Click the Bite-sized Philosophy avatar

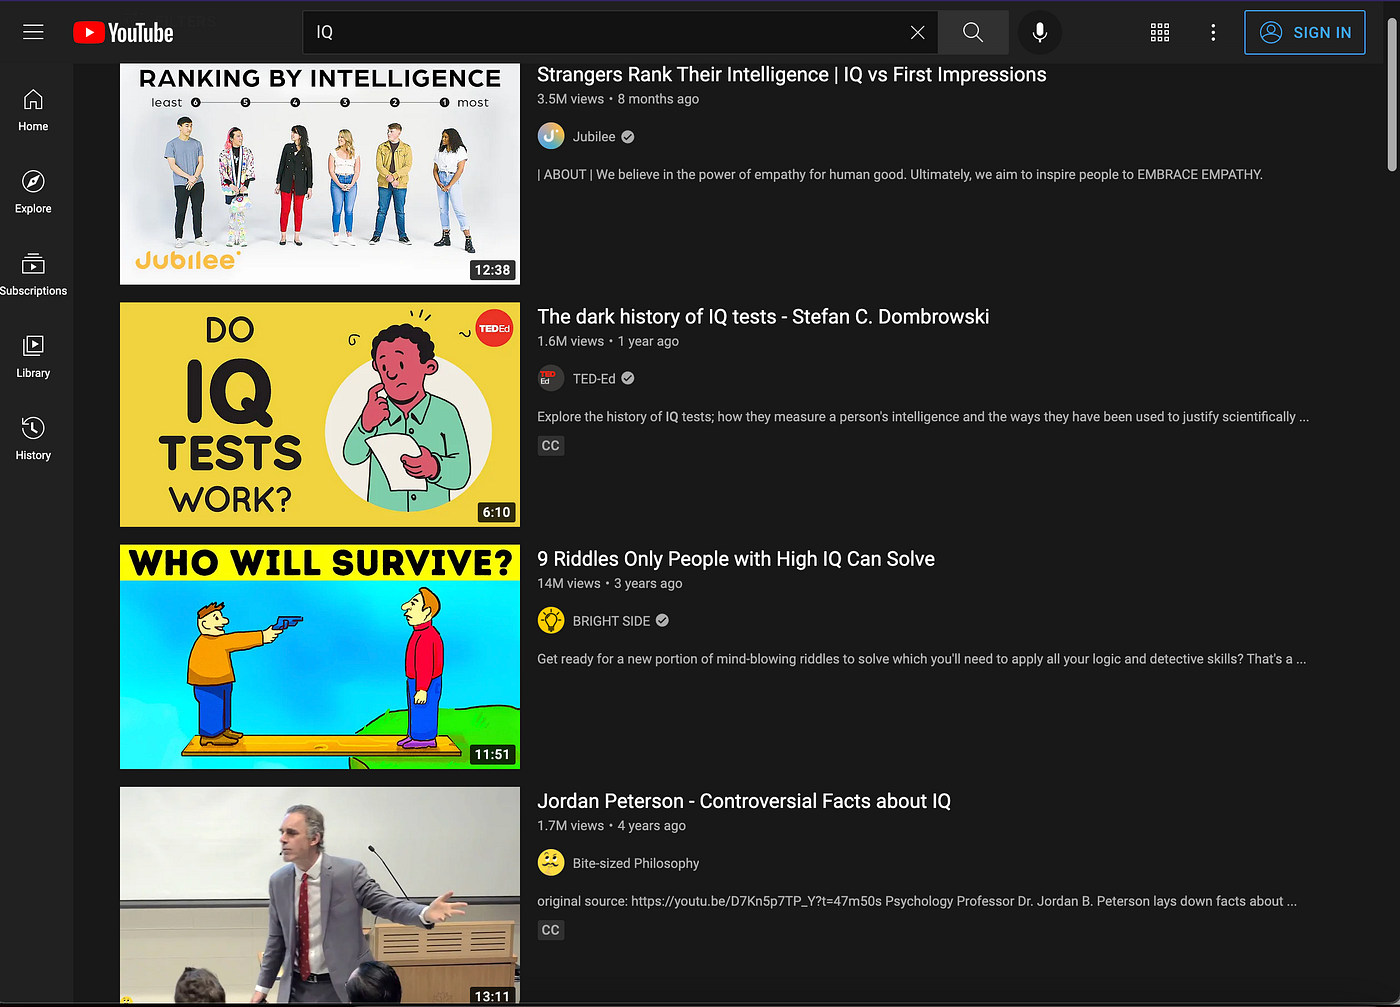point(551,862)
